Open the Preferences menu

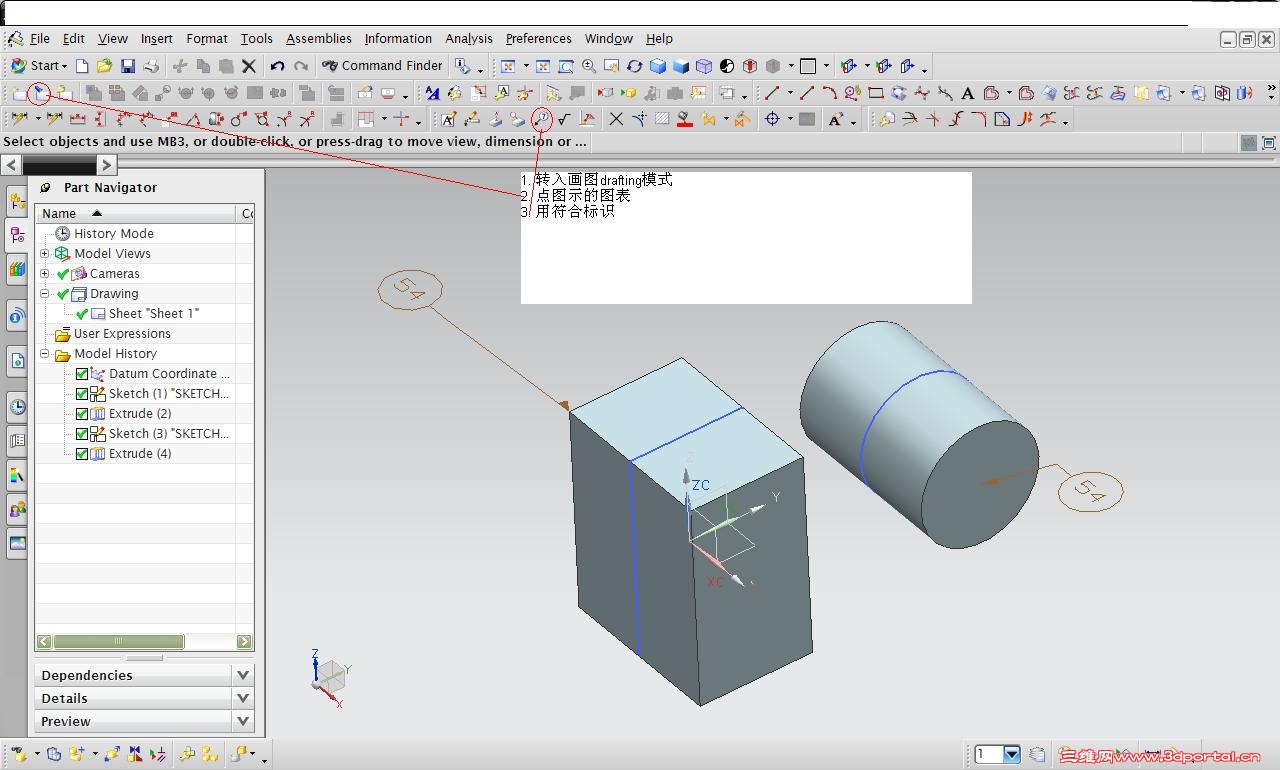(x=539, y=39)
